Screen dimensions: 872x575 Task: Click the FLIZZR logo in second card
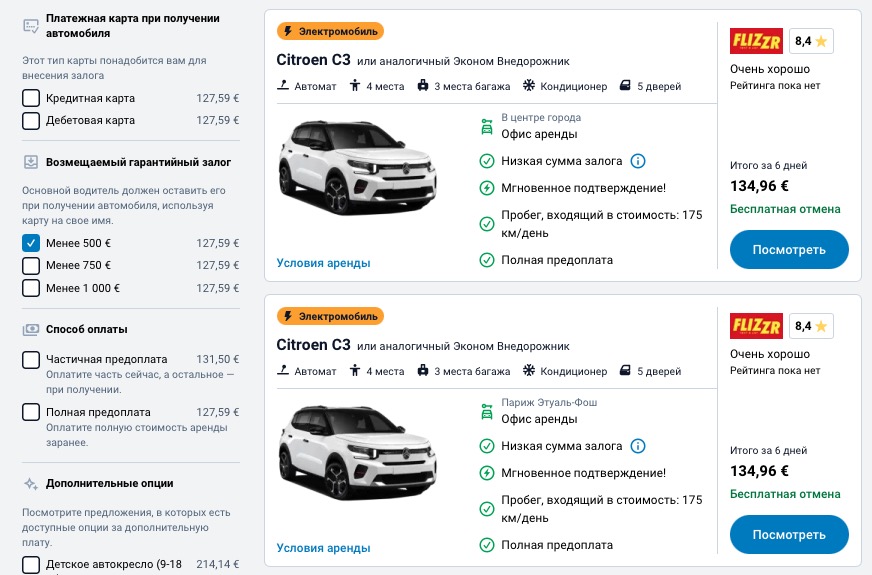coord(756,326)
